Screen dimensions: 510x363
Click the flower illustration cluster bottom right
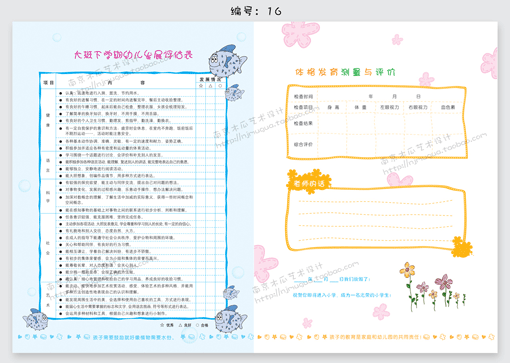tap(433, 287)
